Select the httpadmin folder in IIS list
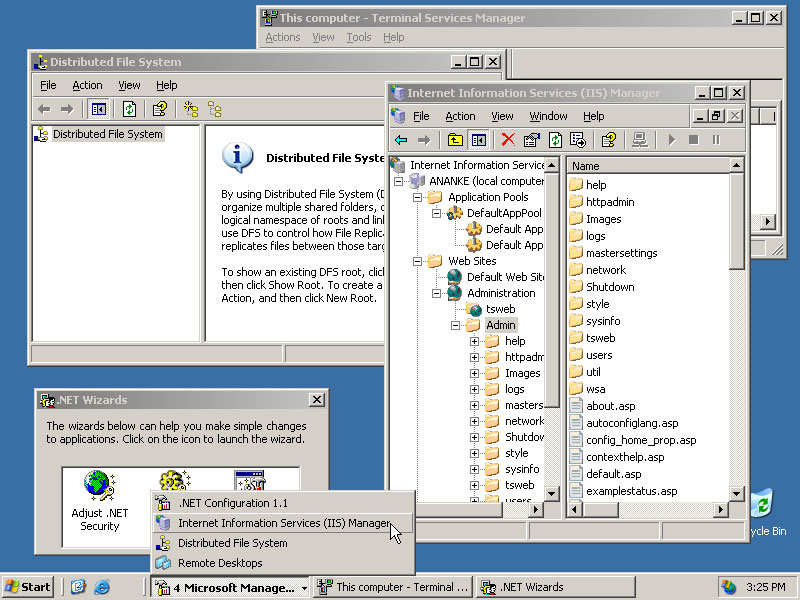The width and height of the screenshot is (800, 600). [x=610, y=202]
